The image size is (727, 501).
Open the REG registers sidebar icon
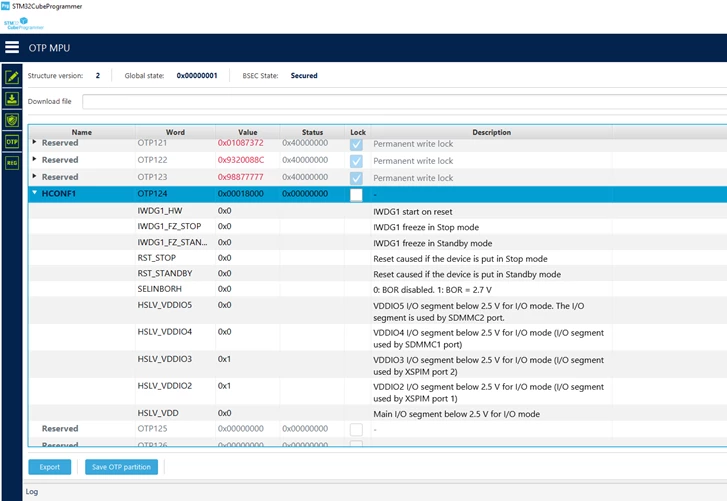[12, 163]
